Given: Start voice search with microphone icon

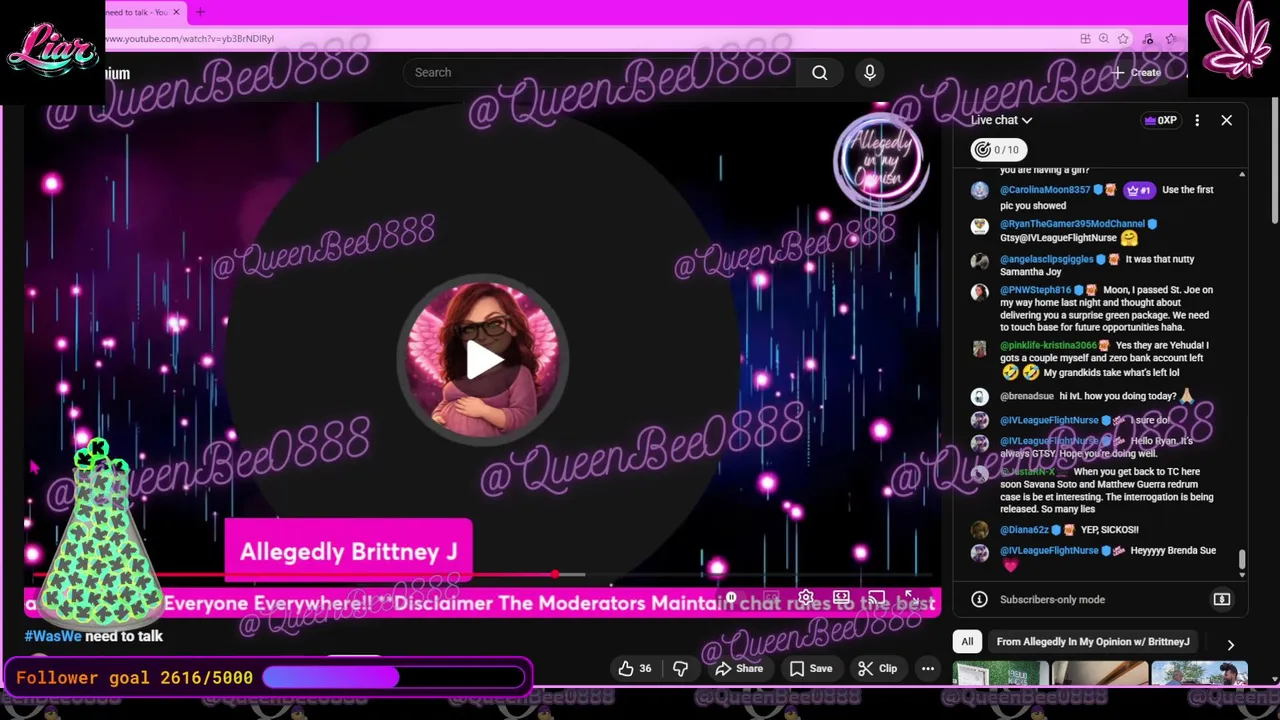Looking at the screenshot, I should [x=869, y=72].
